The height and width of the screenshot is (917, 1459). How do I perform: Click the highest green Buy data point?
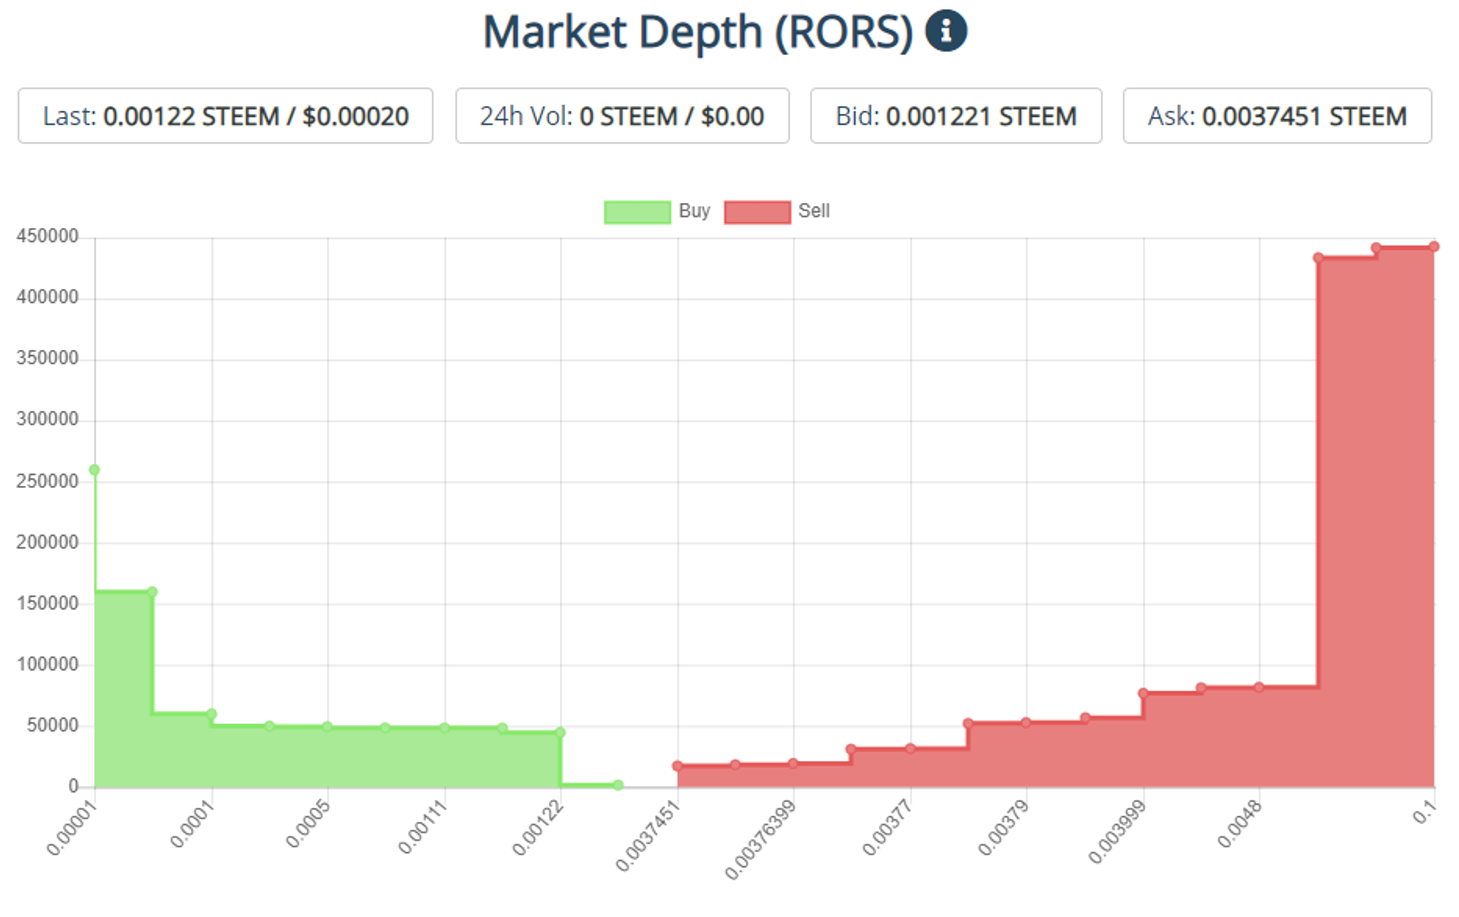pyautogui.click(x=95, y=470)
